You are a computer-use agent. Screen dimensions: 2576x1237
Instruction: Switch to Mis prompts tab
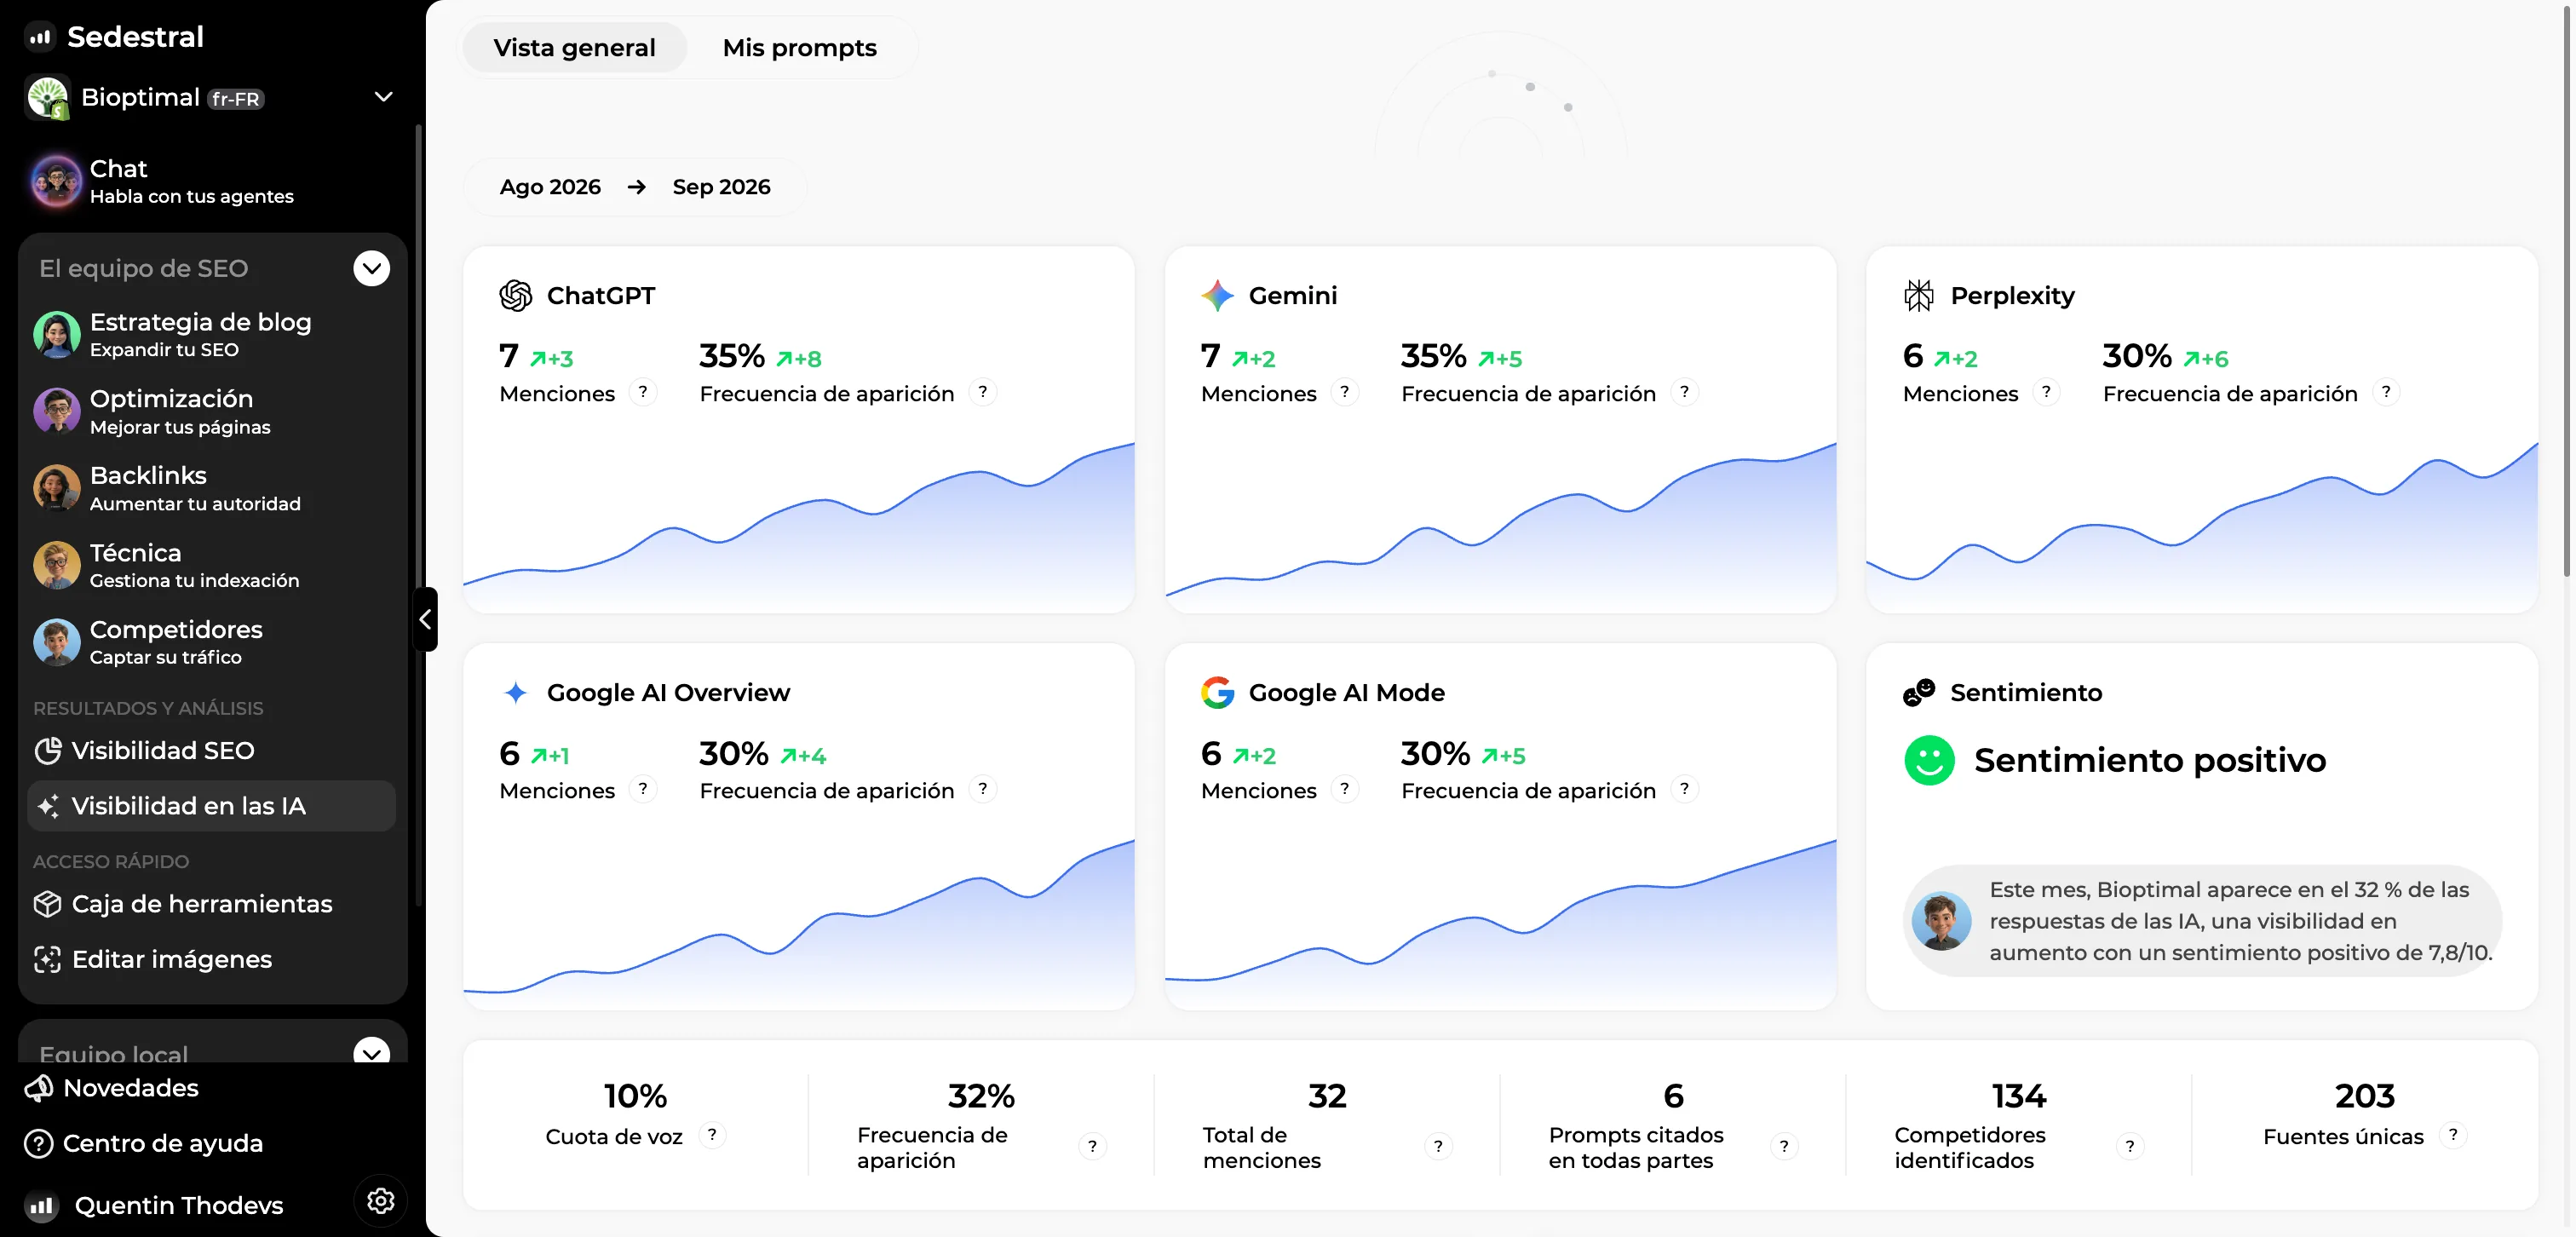click(x=800, y=48)
